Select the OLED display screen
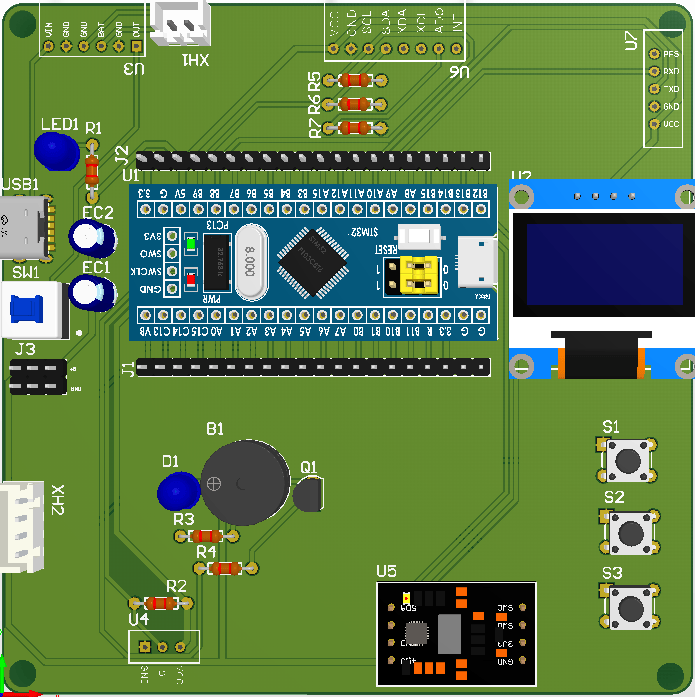This screenshot has height=697, width=695. coord(604,264)
